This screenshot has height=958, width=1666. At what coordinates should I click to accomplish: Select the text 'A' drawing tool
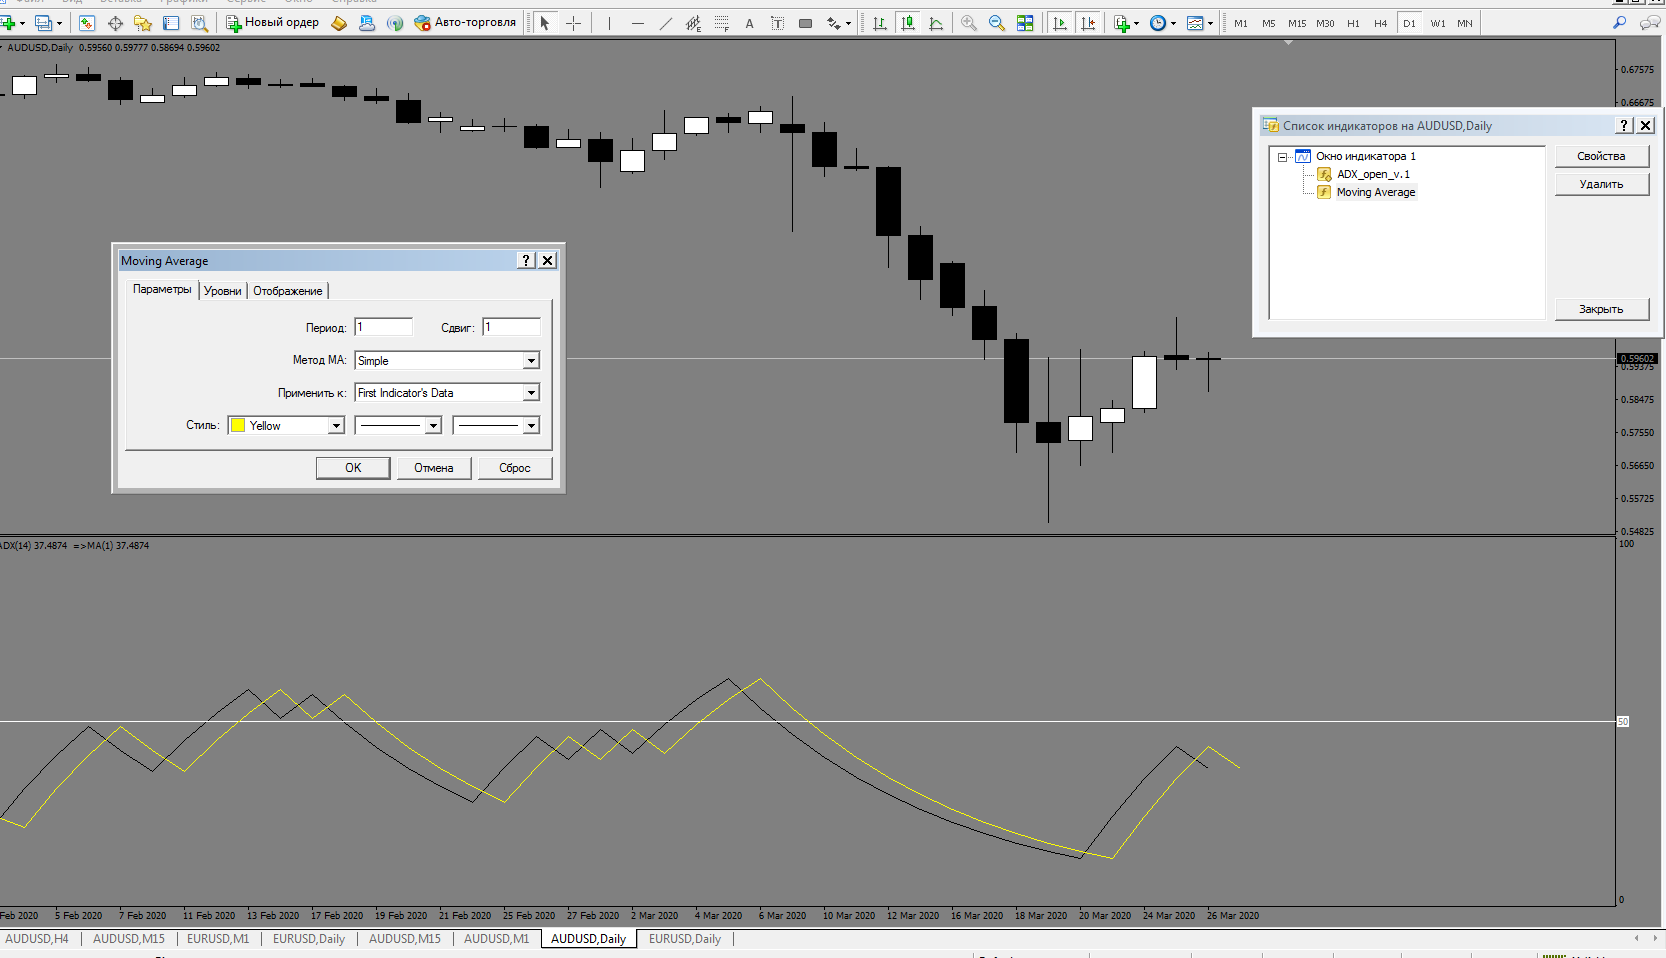coord(749,23)
